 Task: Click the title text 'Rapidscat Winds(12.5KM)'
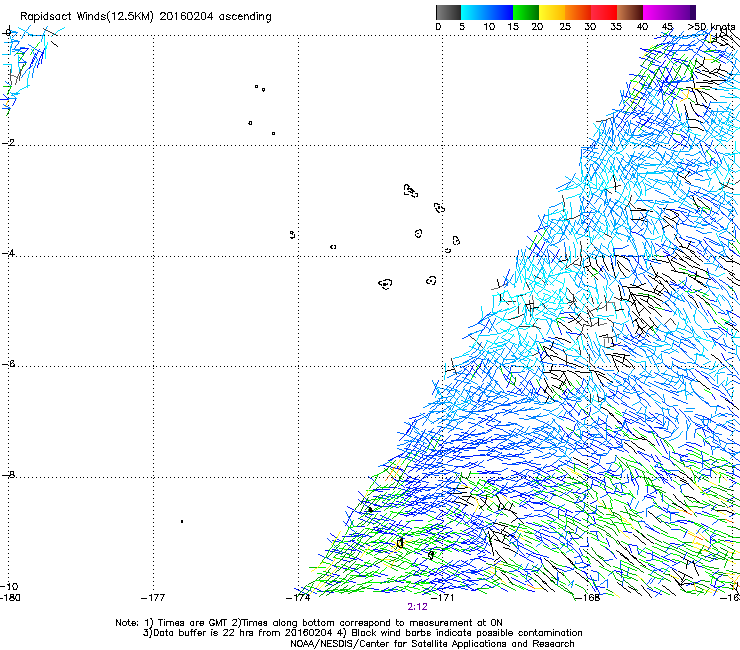87,17
